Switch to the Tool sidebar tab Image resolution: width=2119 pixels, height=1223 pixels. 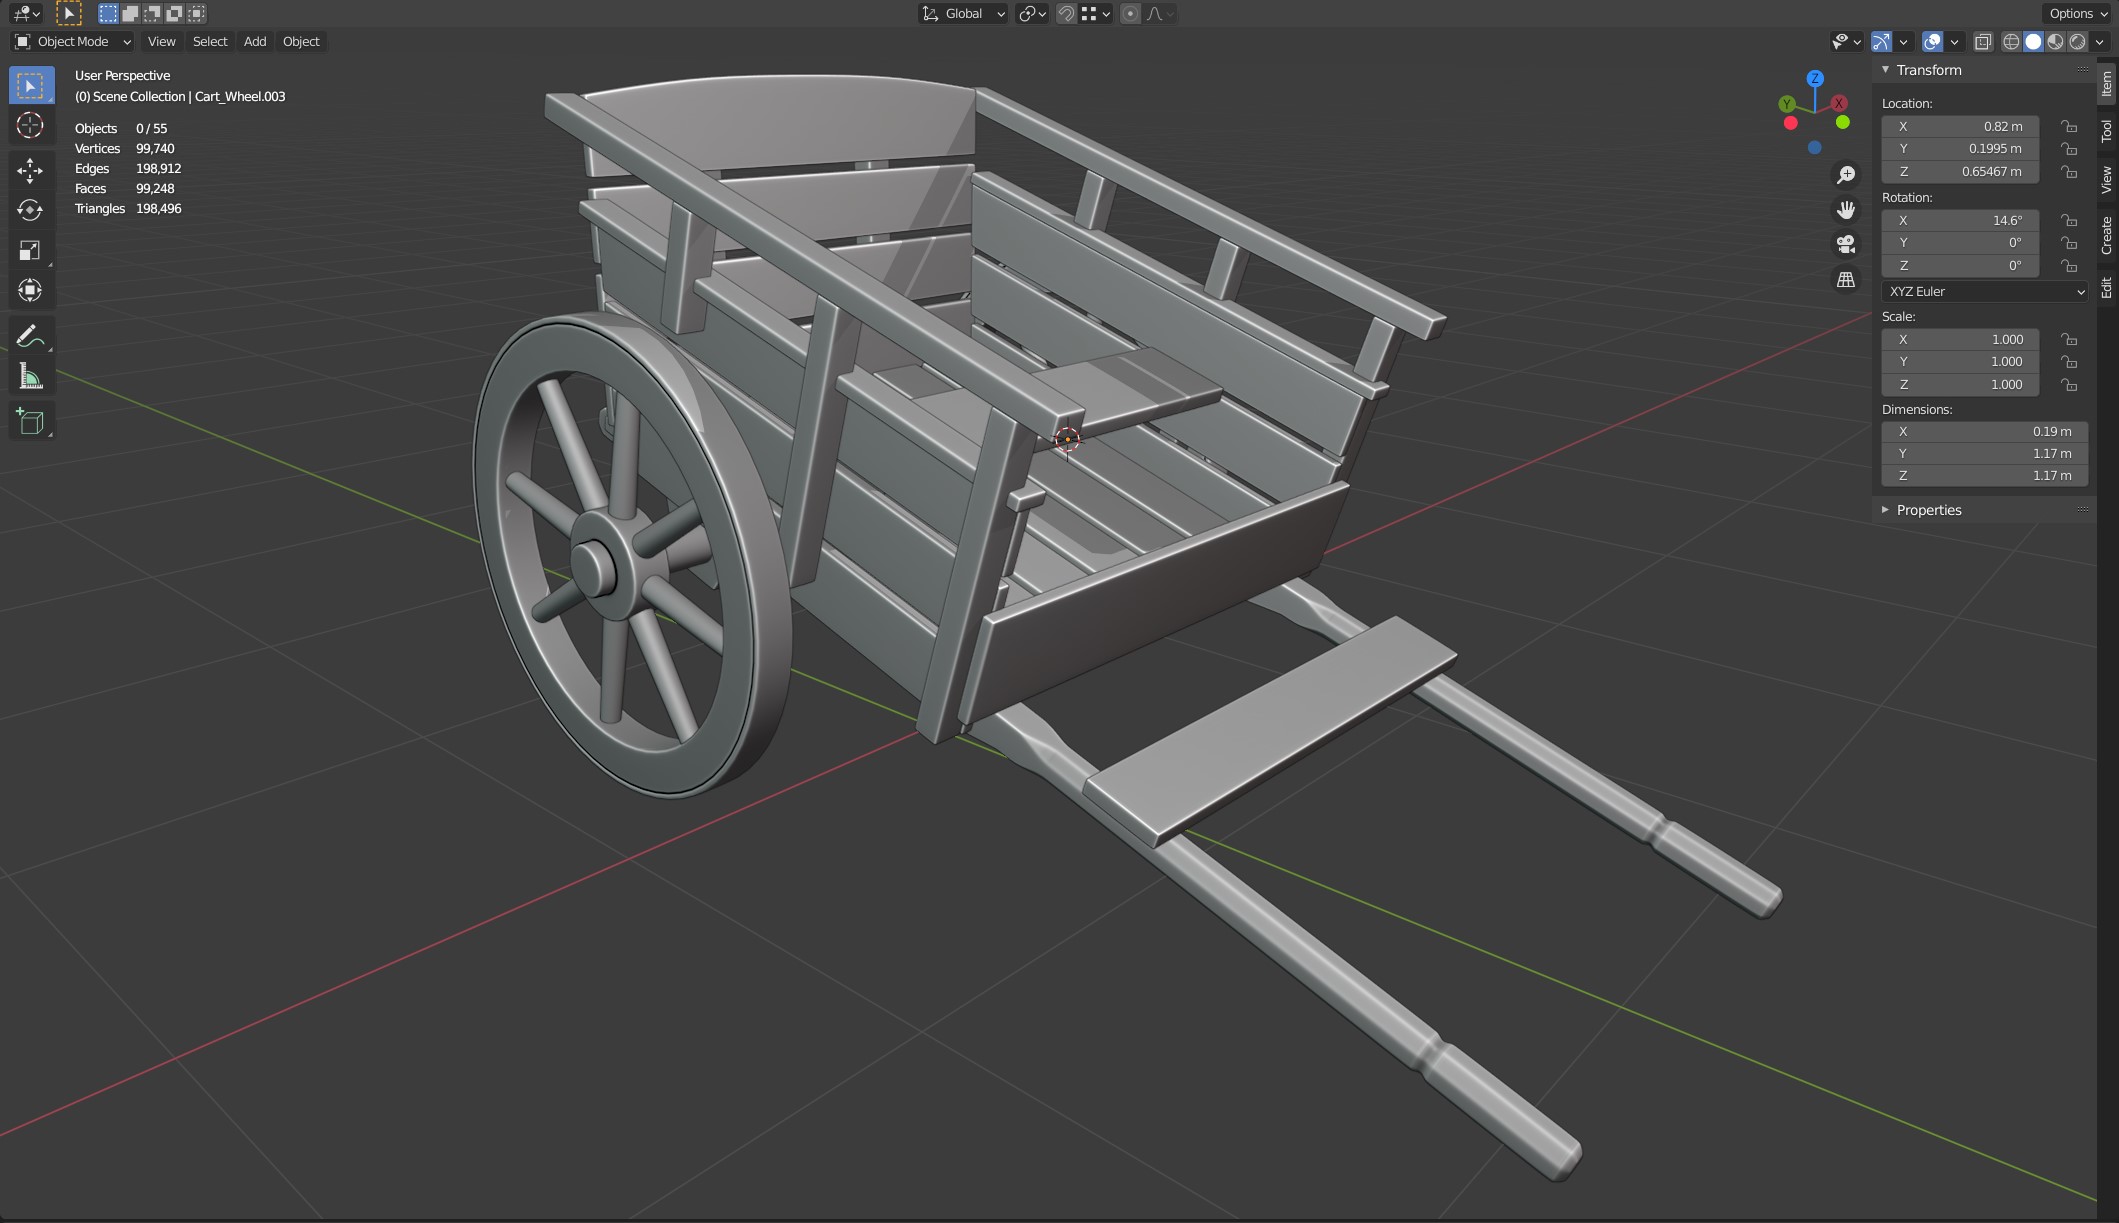click(2106, 130)
